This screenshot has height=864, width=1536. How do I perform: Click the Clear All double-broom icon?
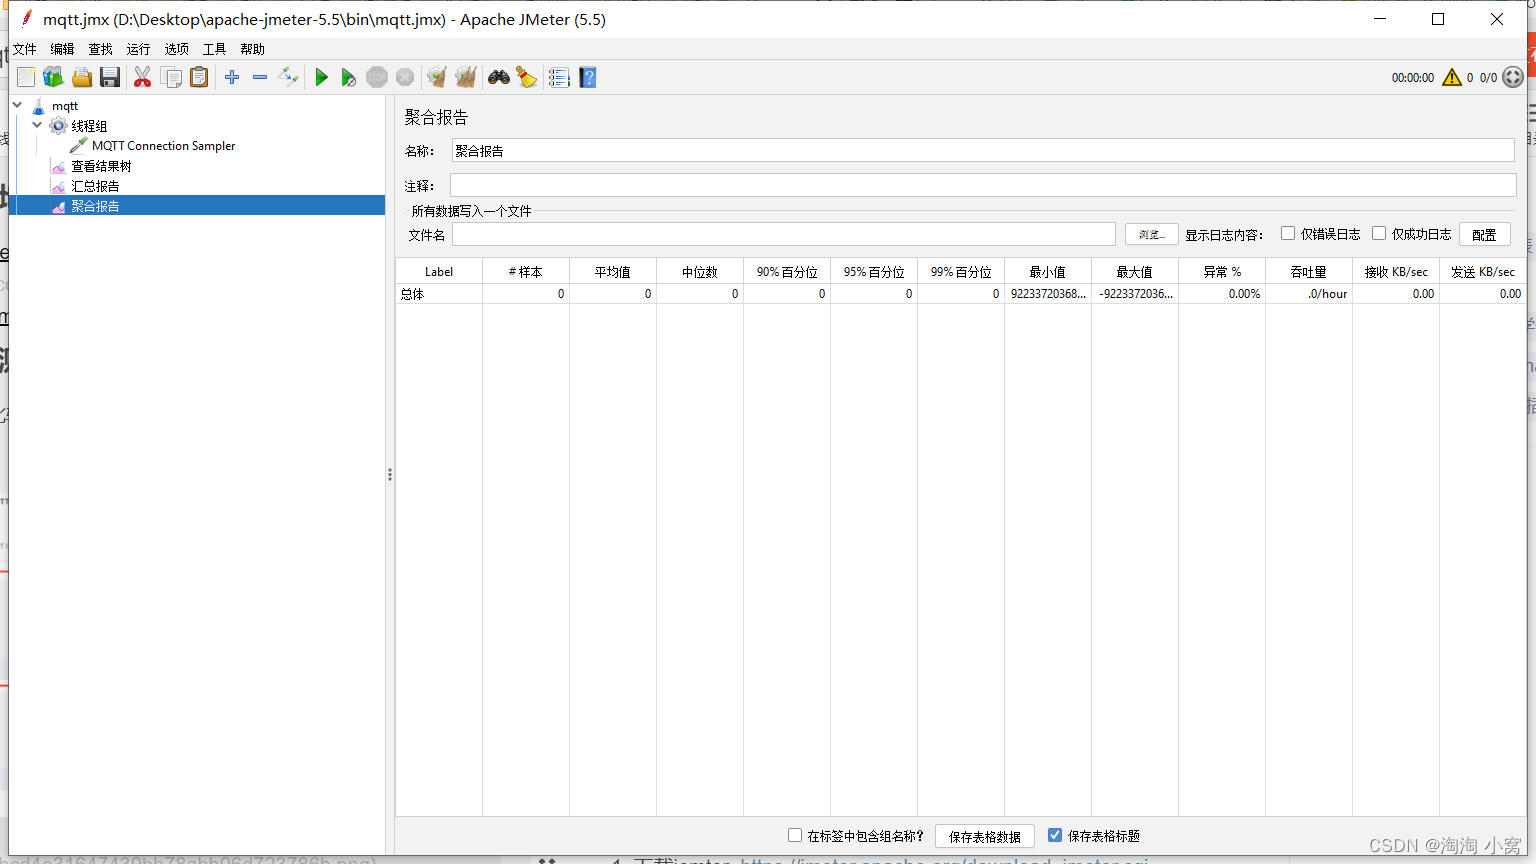[466, 77]
